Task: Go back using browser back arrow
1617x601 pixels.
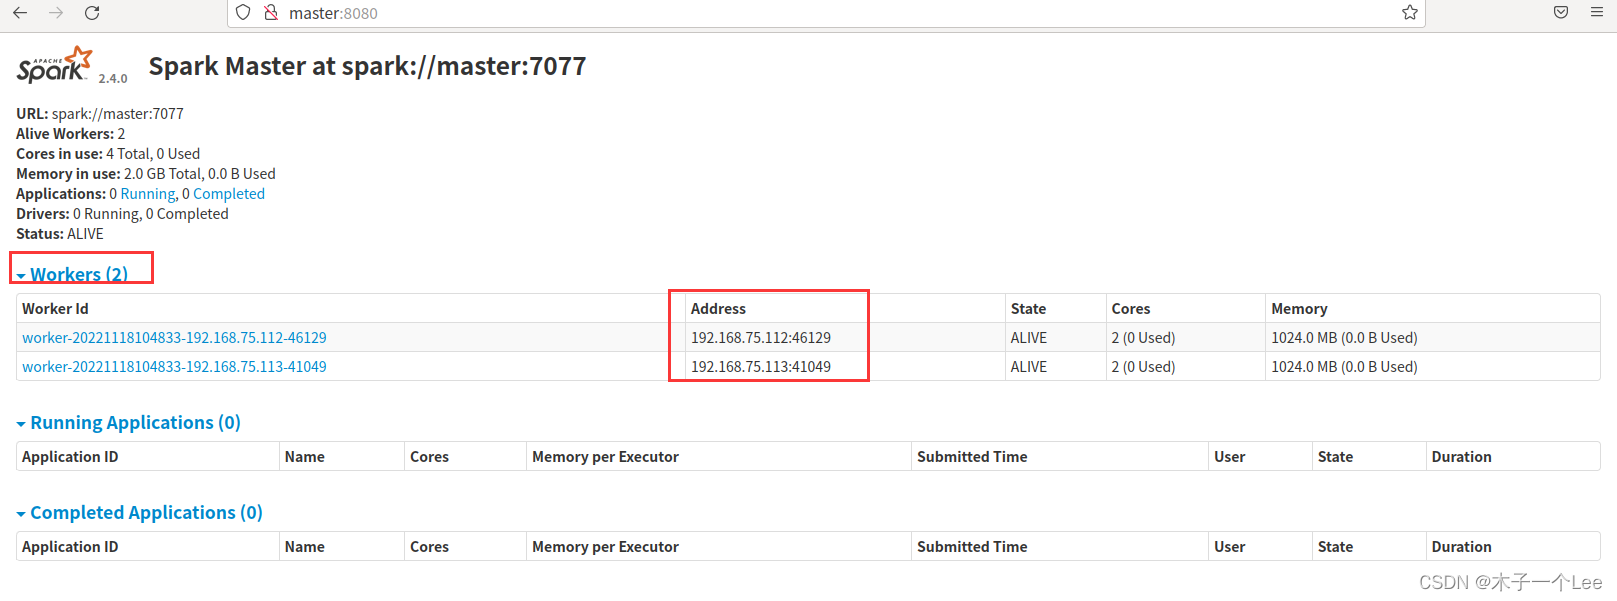Action: (x=20, y=13)
